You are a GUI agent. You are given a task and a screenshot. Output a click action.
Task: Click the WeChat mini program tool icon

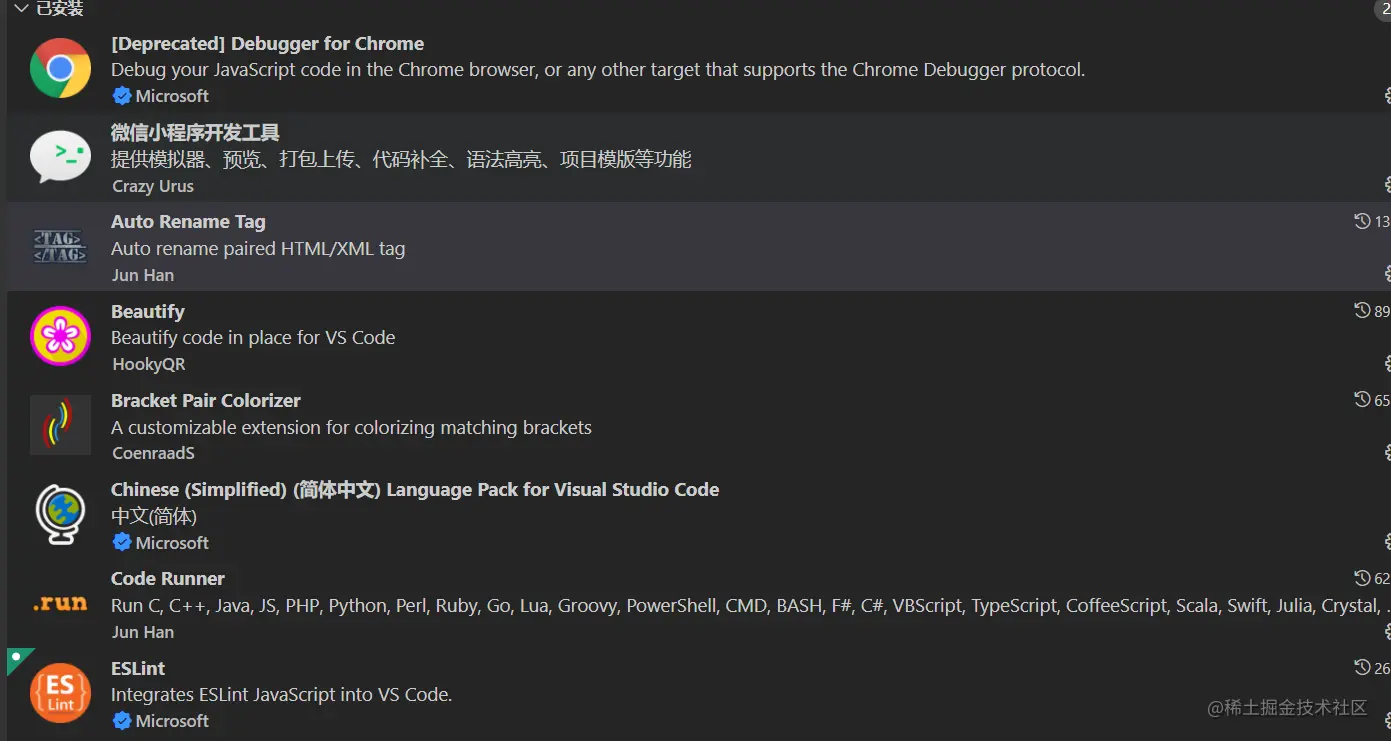[60, 157]
